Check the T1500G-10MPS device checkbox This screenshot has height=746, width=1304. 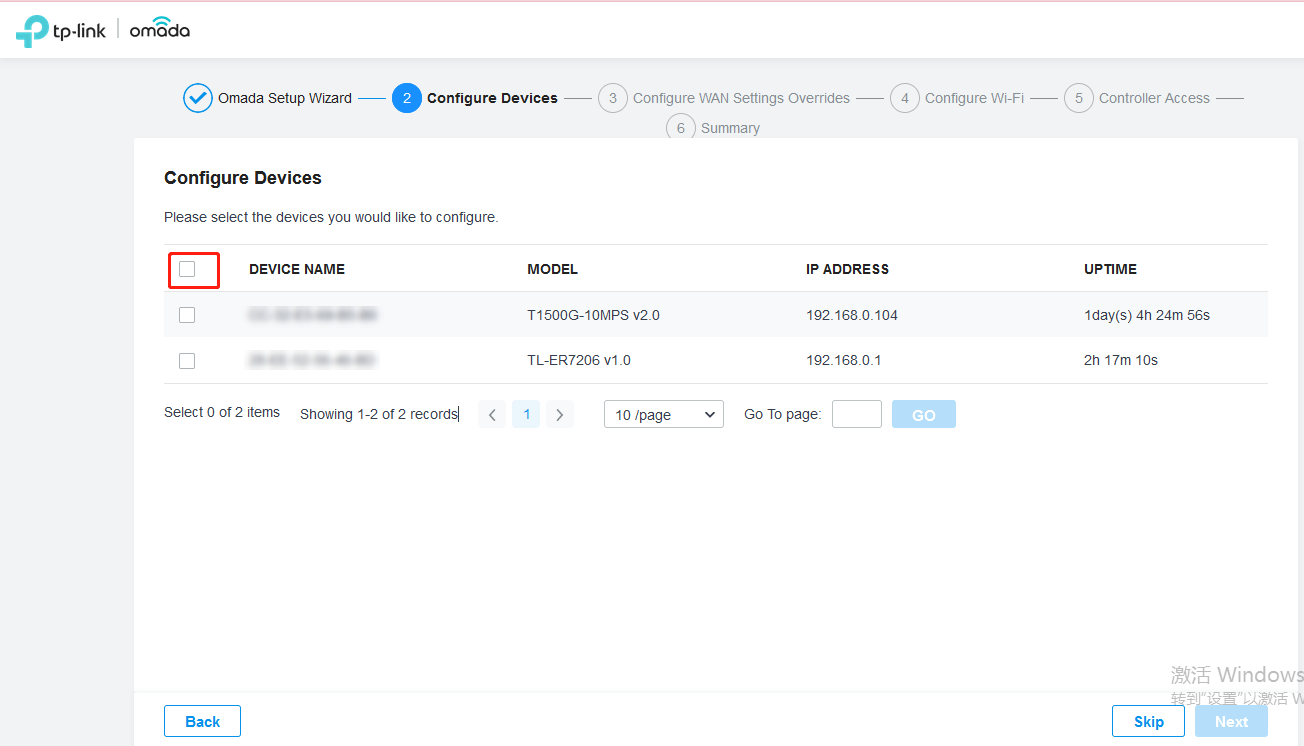pos(187,314)
